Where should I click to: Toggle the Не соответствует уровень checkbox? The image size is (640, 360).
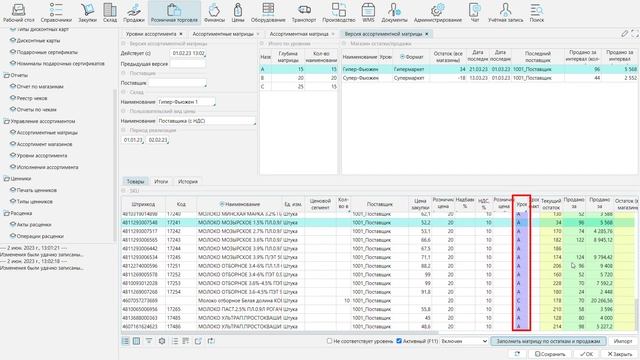point(329,341)
